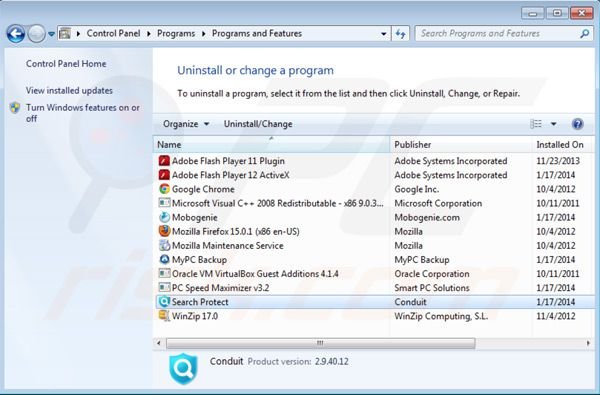Click the Adobe Flash Player 12 ActiveX icon
Viewport: 600px width, 395px height.
[x=164, y=175]
